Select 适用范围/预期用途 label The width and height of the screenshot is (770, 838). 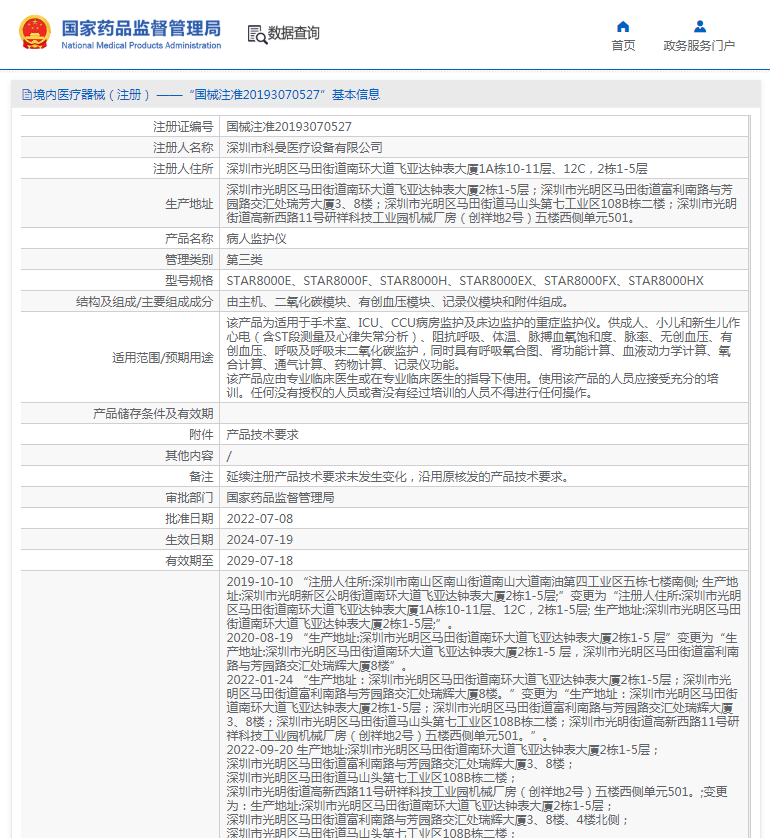coord(162,358)
